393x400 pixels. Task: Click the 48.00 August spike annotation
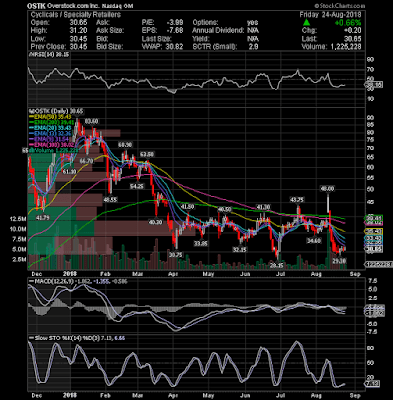(x=327, y=189)
